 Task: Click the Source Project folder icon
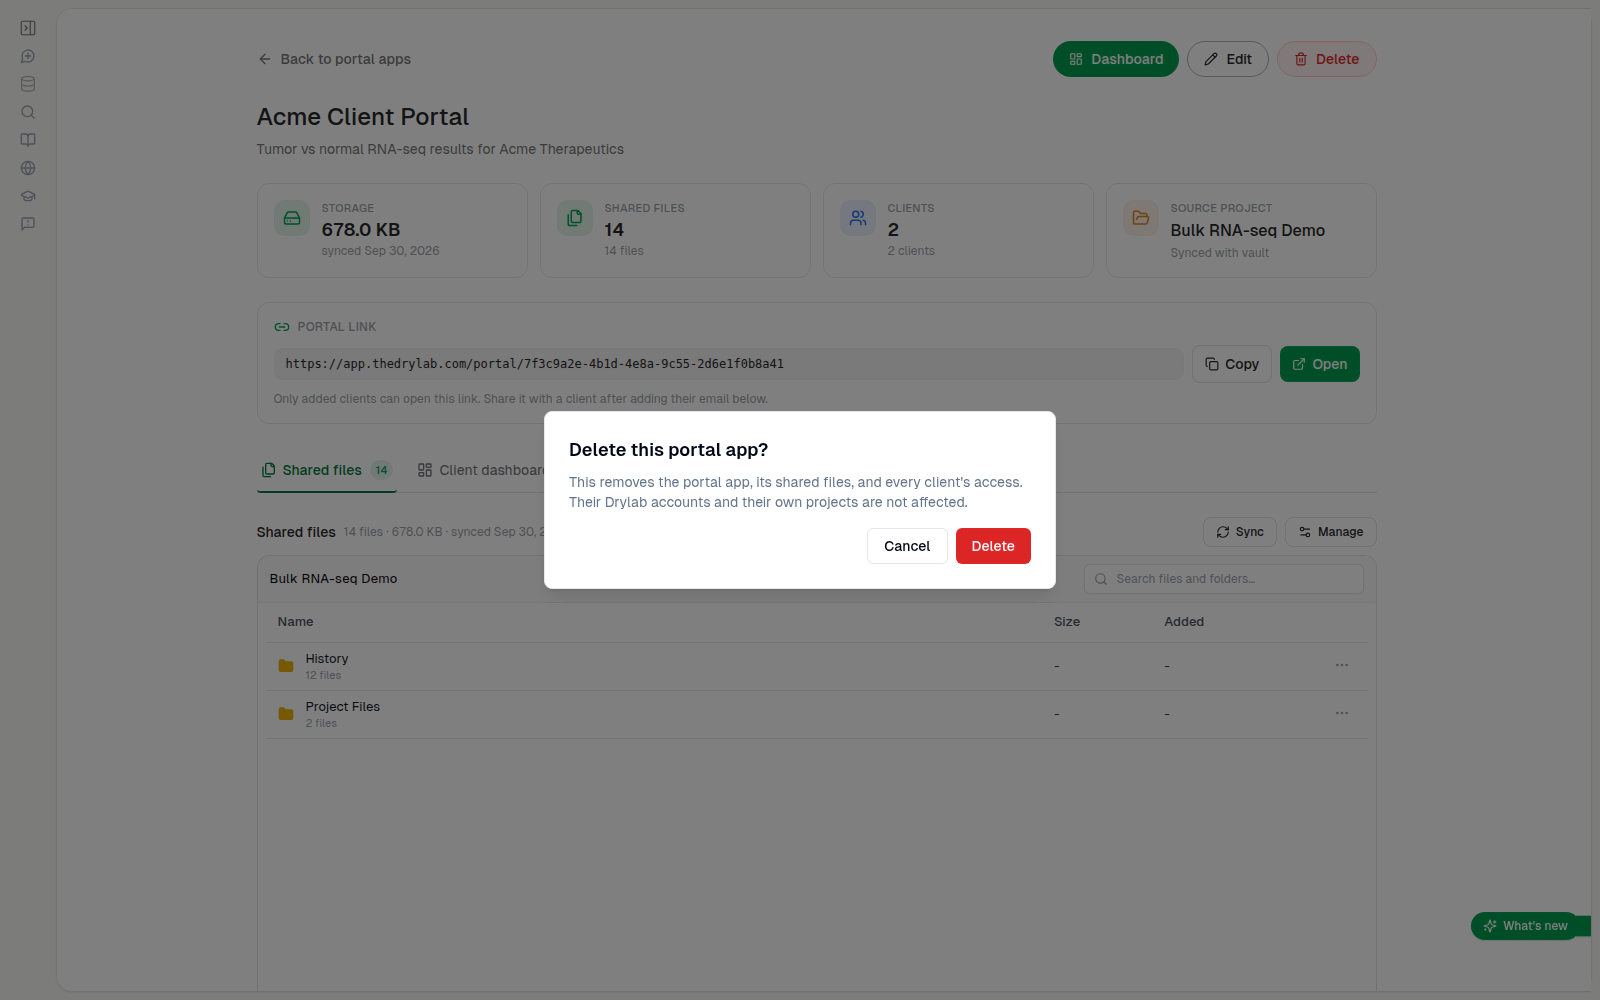1141,218
